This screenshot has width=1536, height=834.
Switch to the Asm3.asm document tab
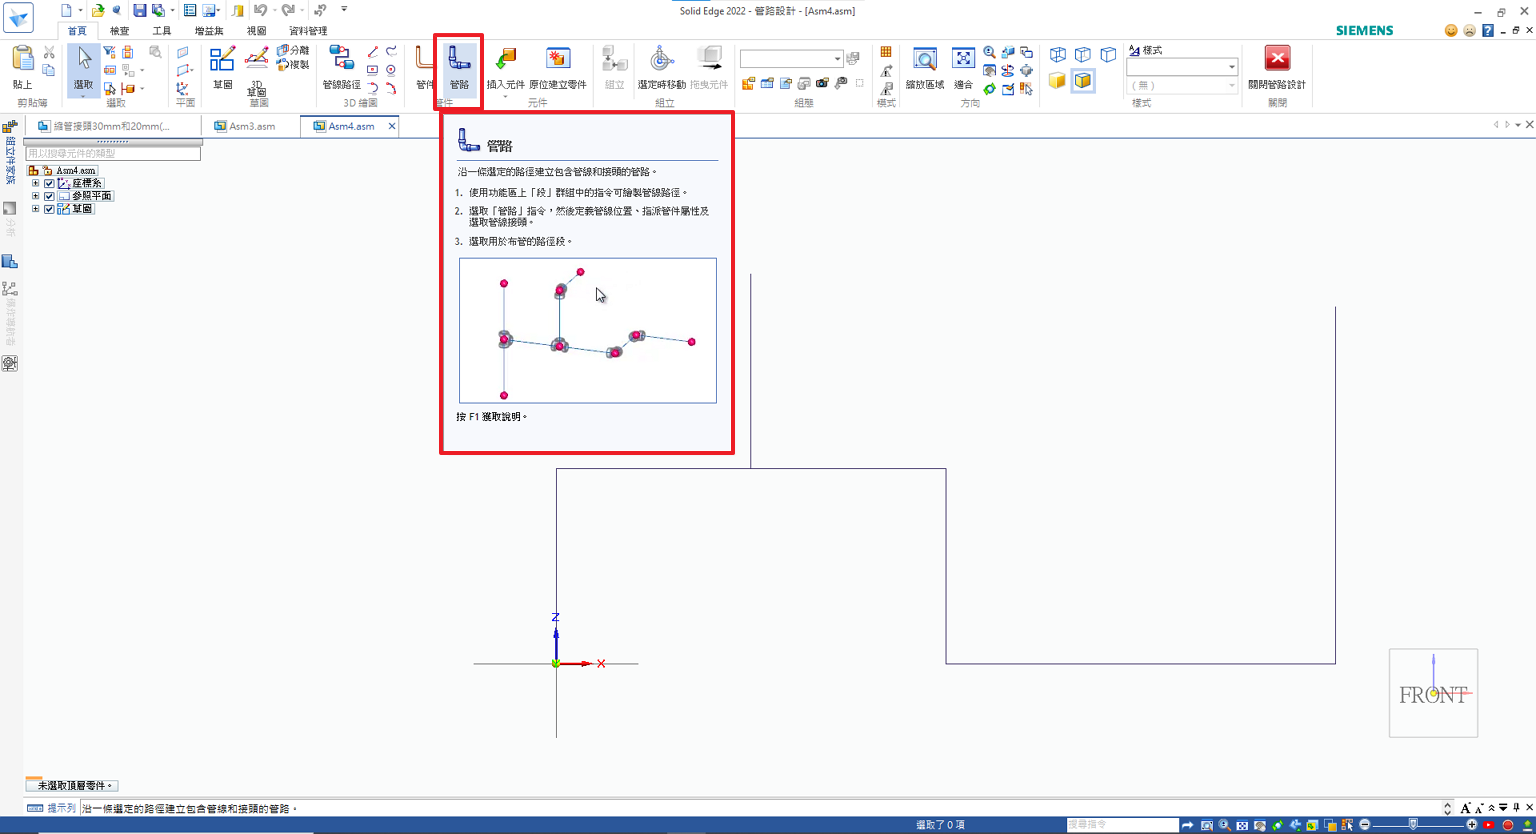pos(251,126)
